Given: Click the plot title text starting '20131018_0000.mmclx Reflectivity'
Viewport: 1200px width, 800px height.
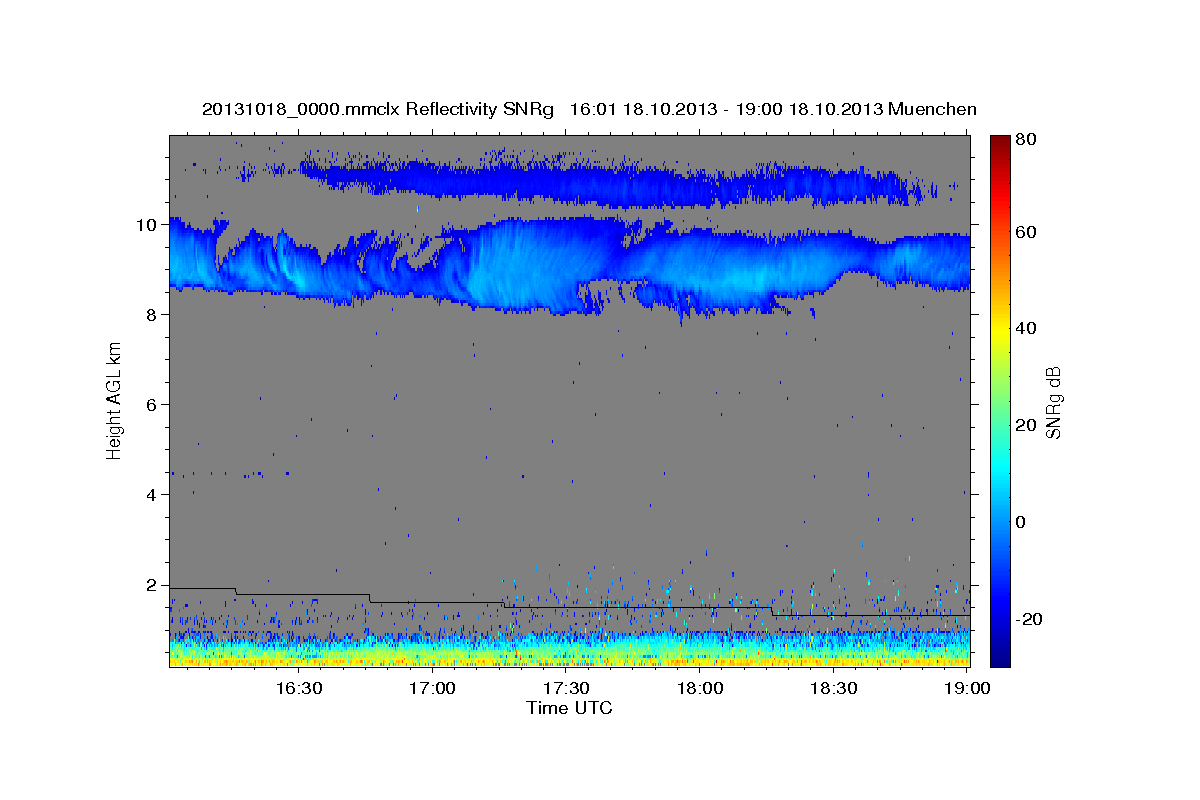Looking at the screenshot, I should 589,109.
